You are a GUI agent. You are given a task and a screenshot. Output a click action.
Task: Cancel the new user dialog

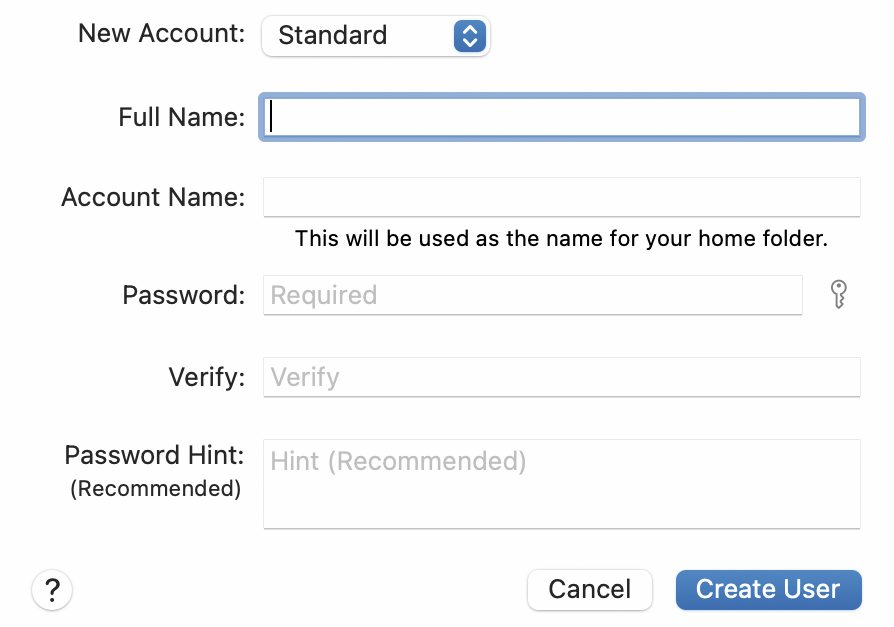[x=590, y=589]
